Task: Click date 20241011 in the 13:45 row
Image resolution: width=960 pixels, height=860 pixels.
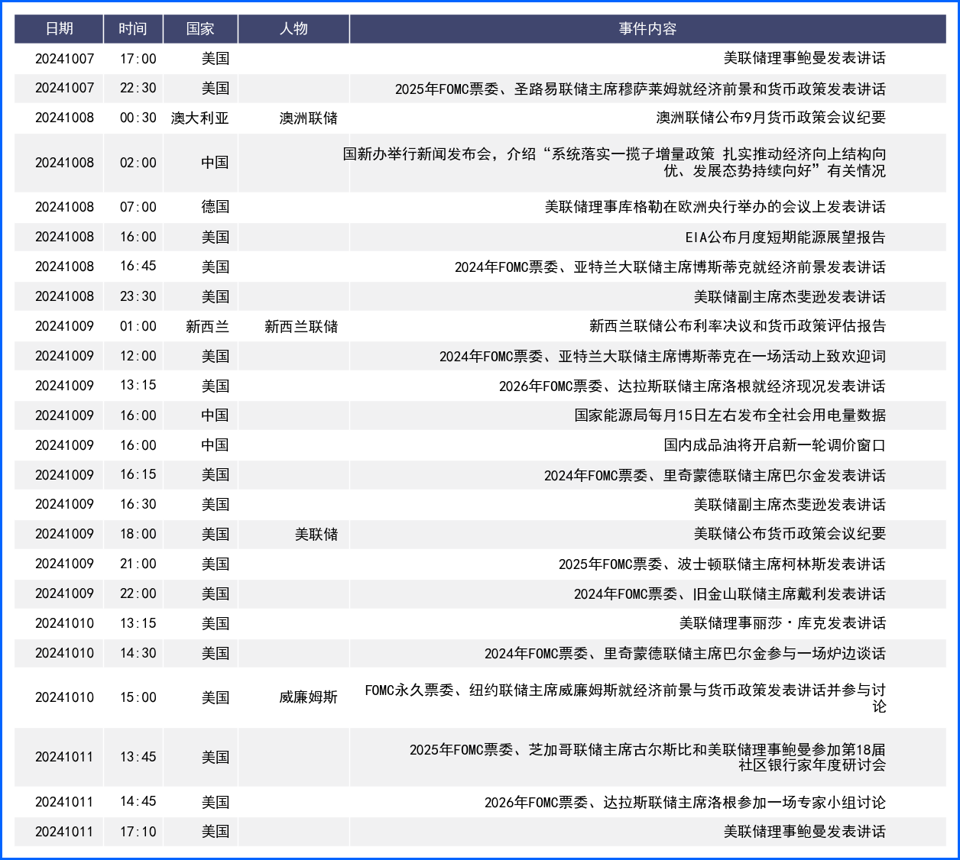Action: point(64,757)
